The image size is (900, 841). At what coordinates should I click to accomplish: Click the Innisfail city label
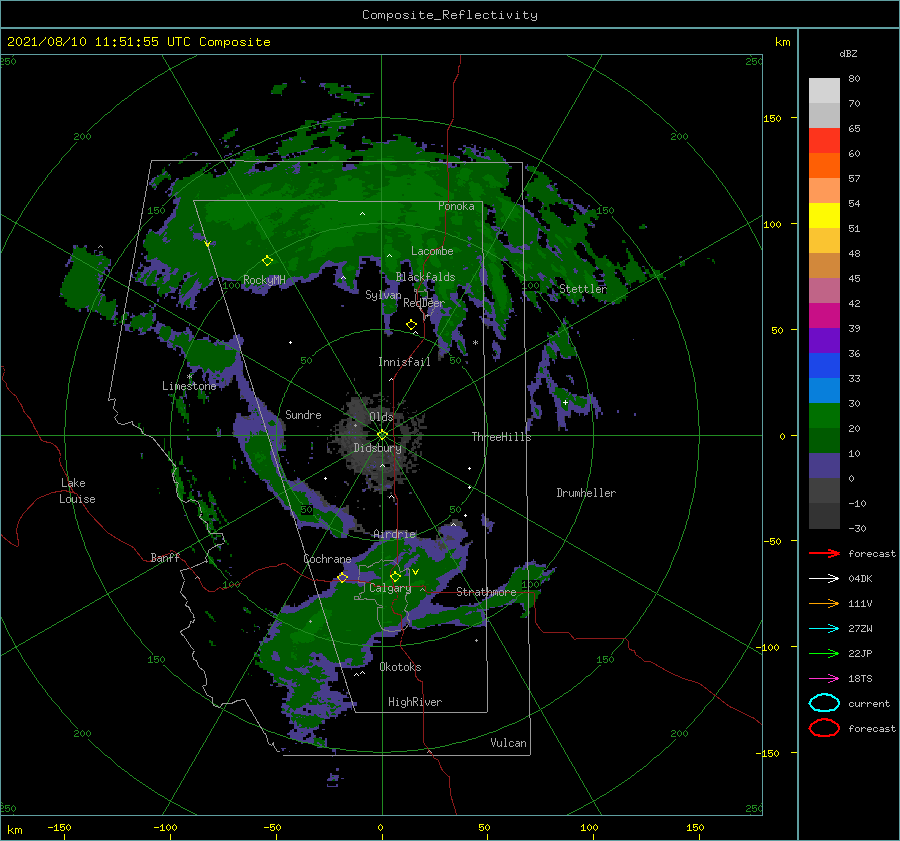coord(404,362)
